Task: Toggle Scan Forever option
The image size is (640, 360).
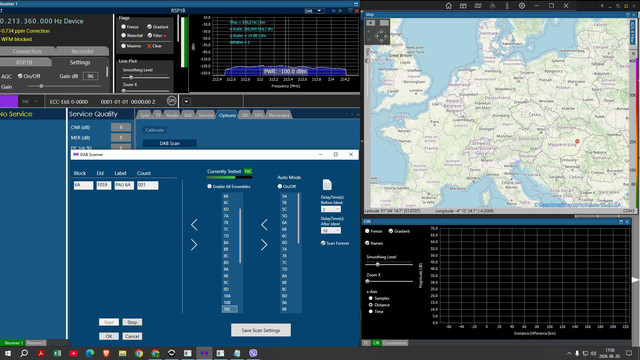Action: [x=323, y=243]
